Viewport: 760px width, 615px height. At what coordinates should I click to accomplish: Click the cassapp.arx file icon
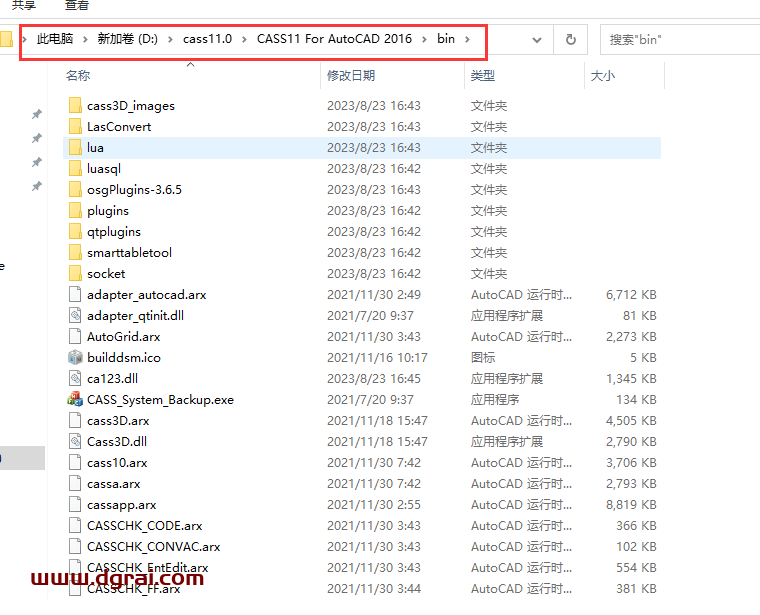[75, 504]
